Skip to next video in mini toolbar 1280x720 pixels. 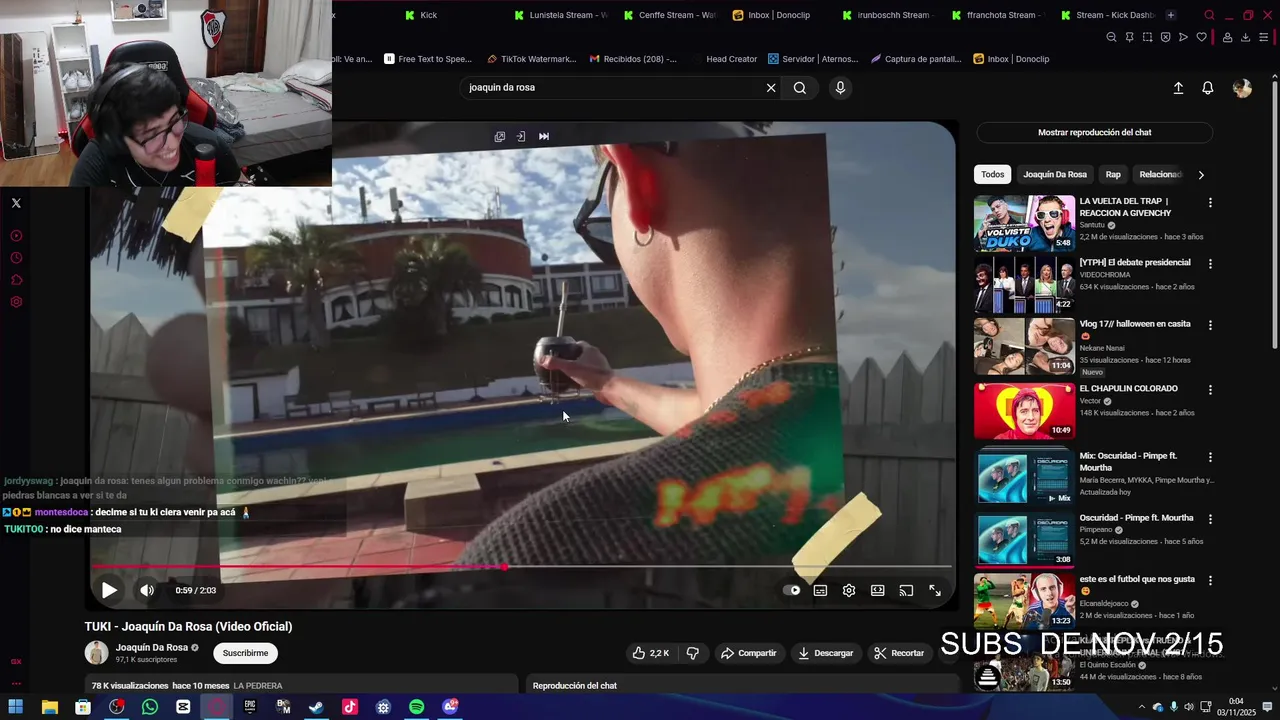click(544, 136)
